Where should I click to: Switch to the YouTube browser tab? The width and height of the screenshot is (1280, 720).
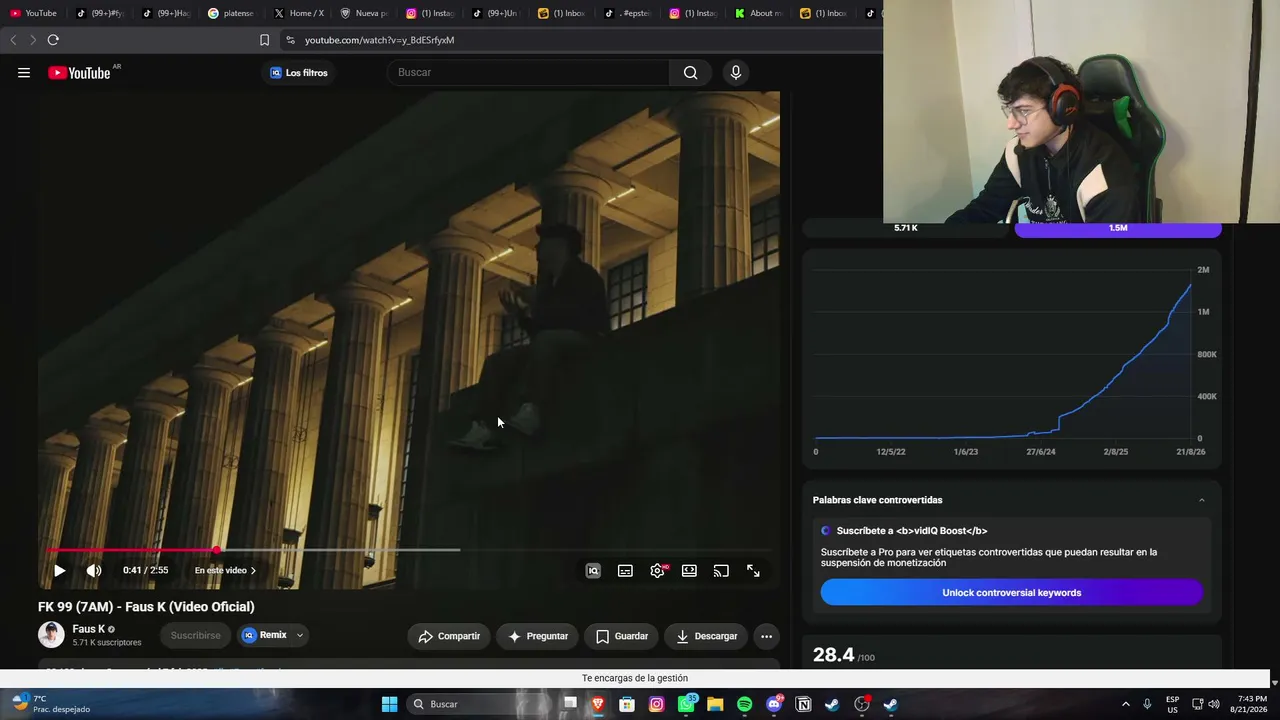pos(34,13)
